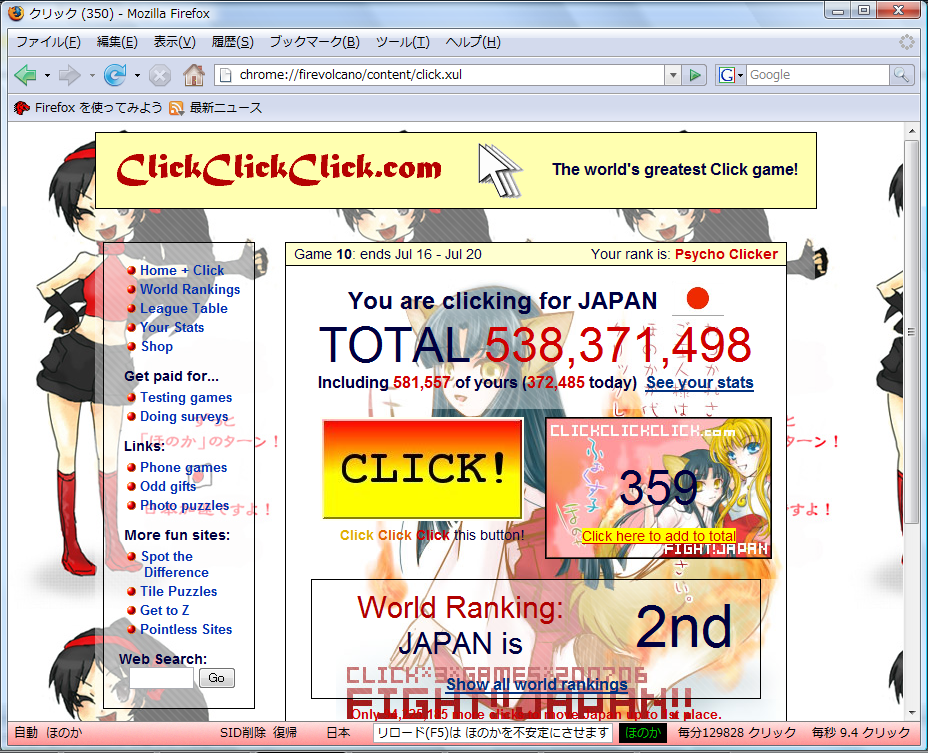Open the Testing games link
928x753 pixels.
[186, 398]
